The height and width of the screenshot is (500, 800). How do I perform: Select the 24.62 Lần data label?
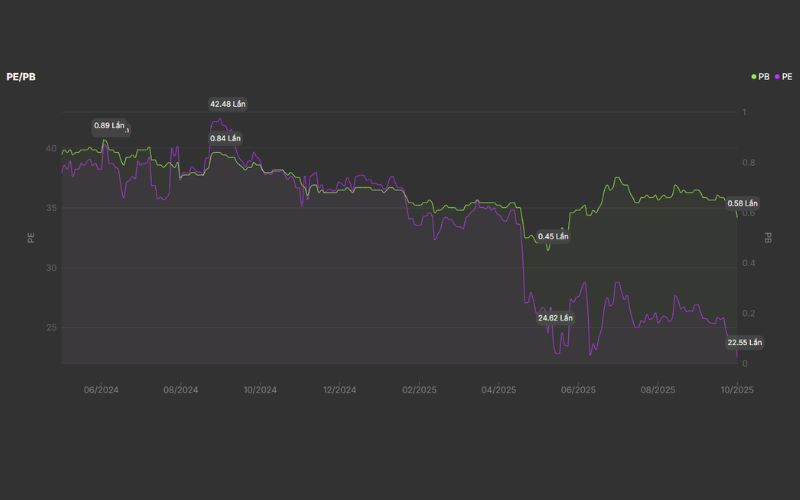555,318
